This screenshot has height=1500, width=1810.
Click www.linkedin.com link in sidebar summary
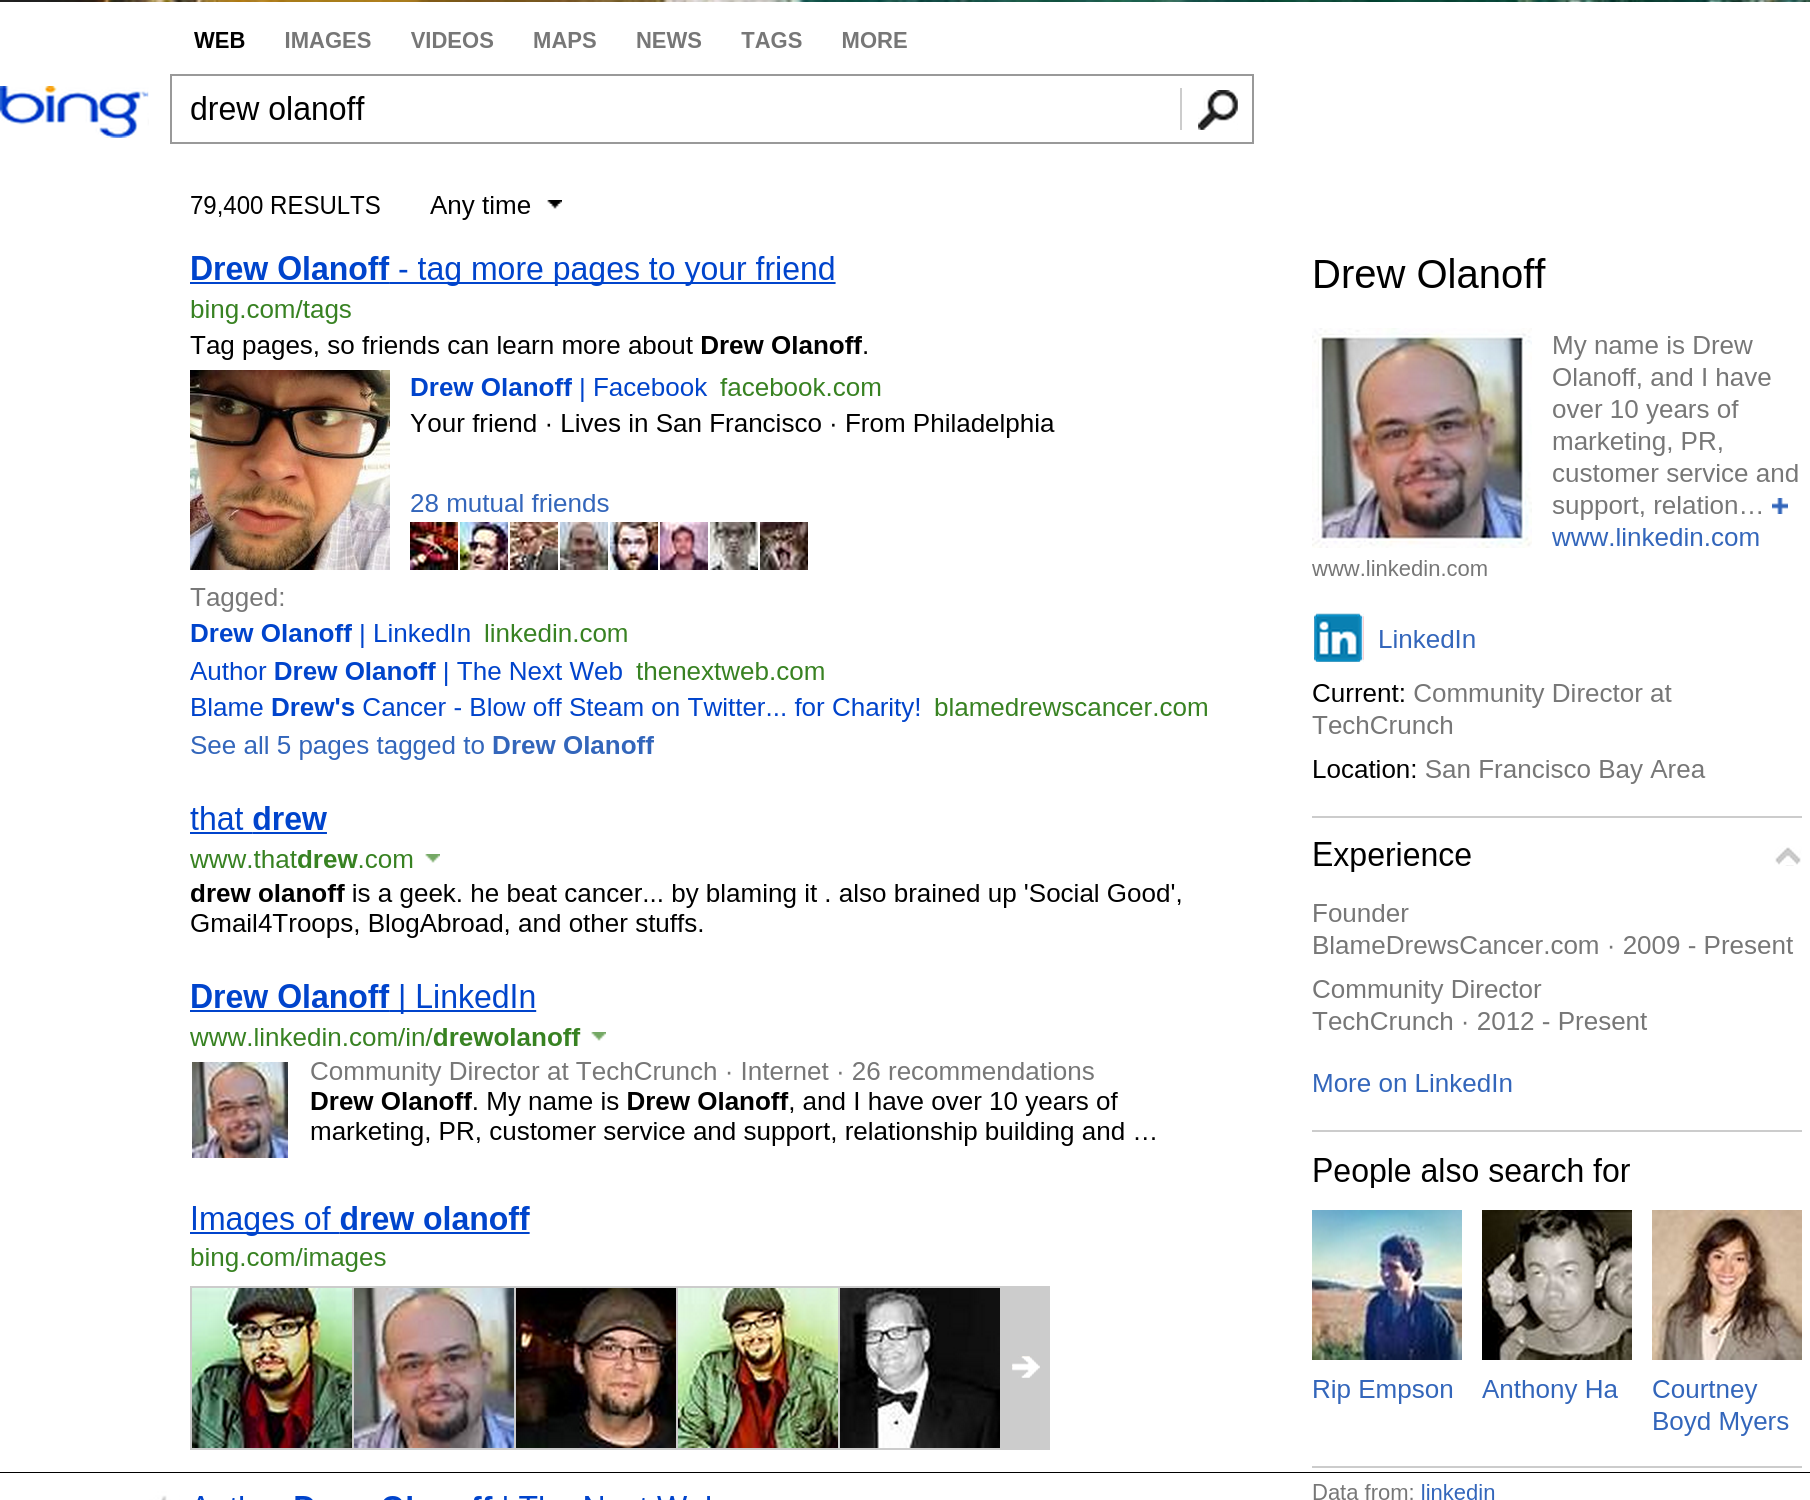(1655, 537)
